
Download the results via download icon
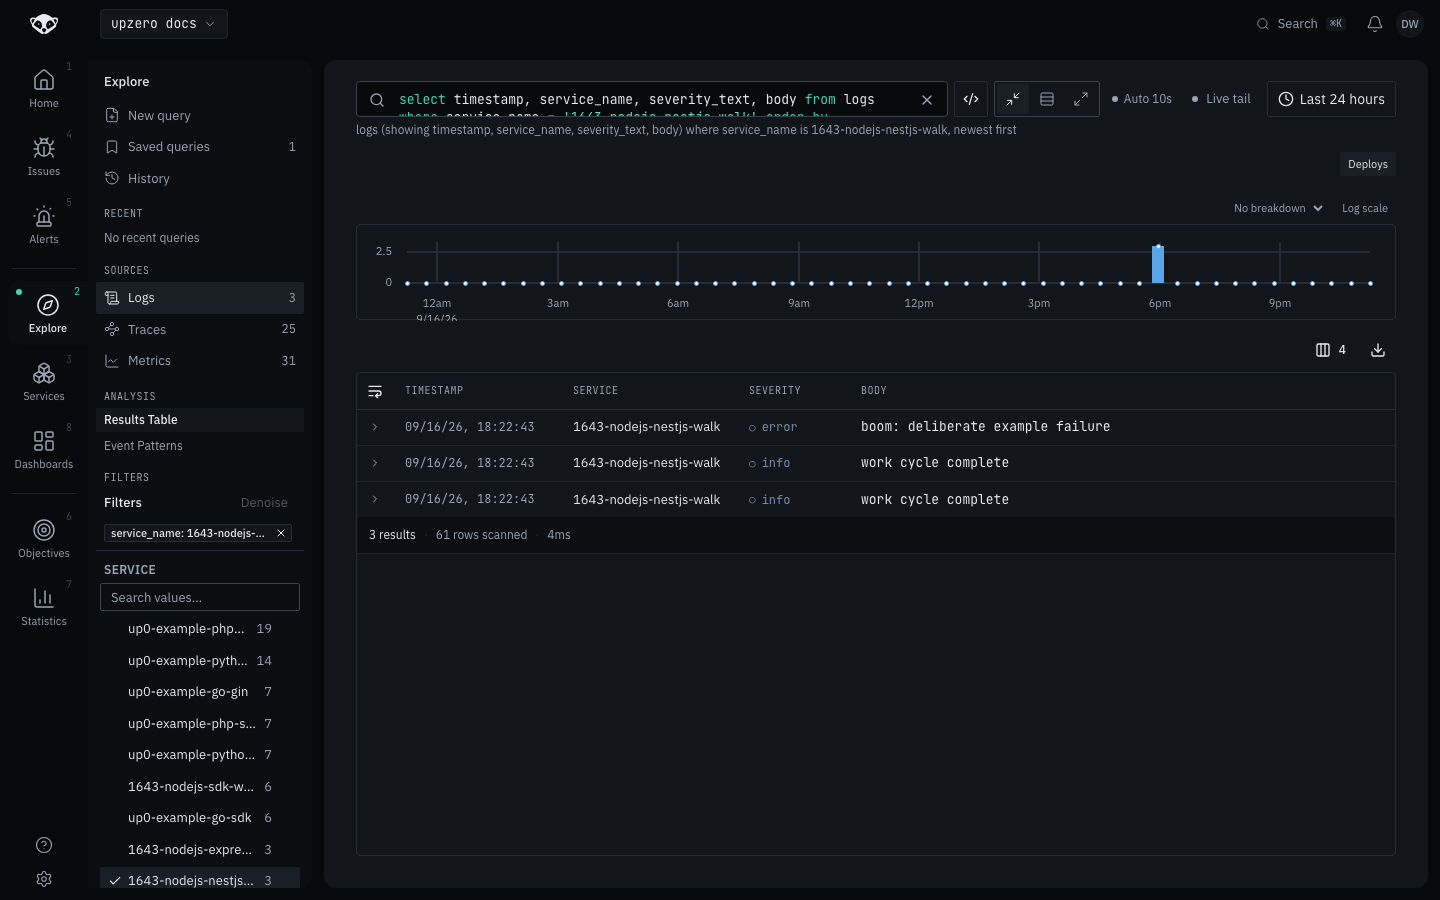pyautogui.click(x=1378, y=350)
